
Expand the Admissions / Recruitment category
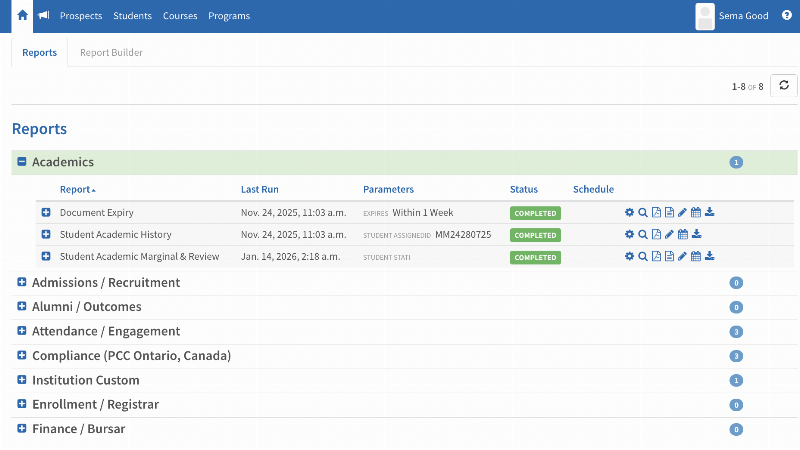point(22,283)
